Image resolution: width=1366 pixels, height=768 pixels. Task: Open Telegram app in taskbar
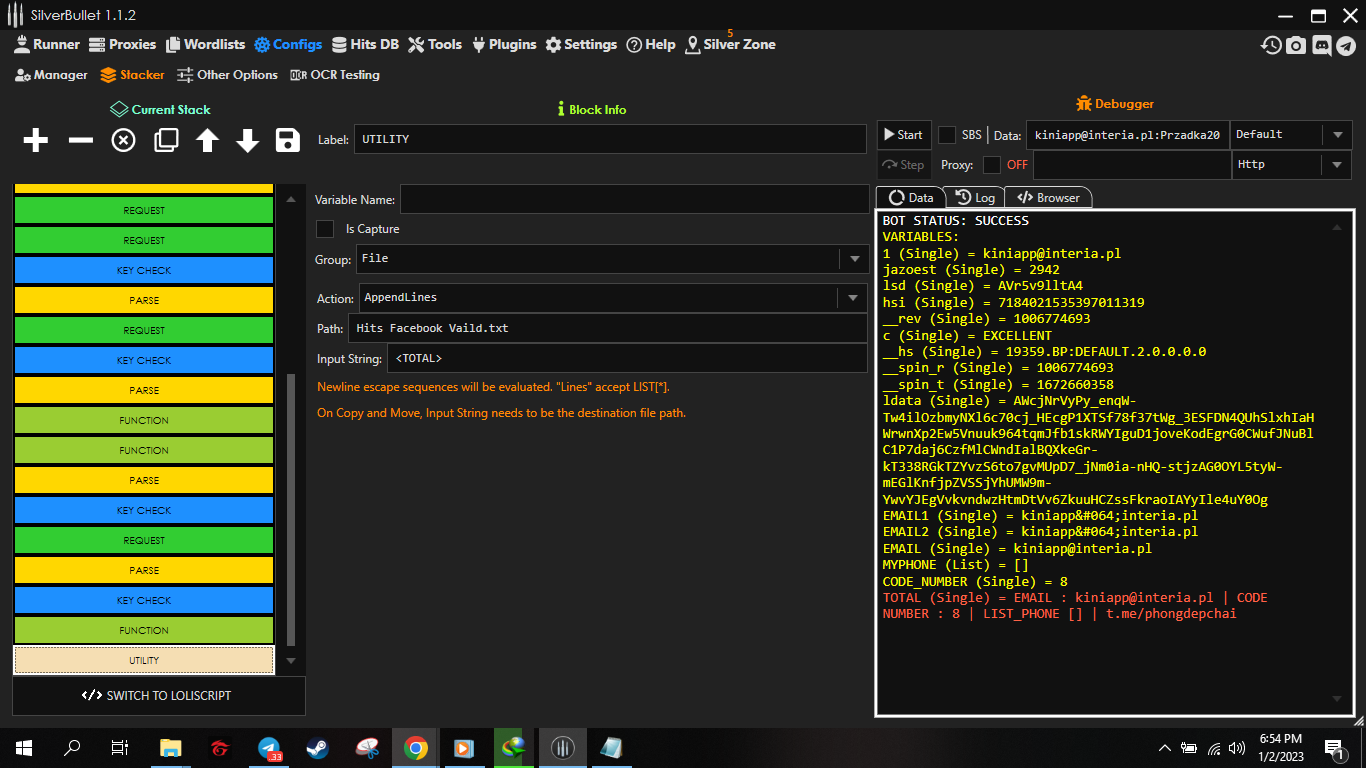269,747
